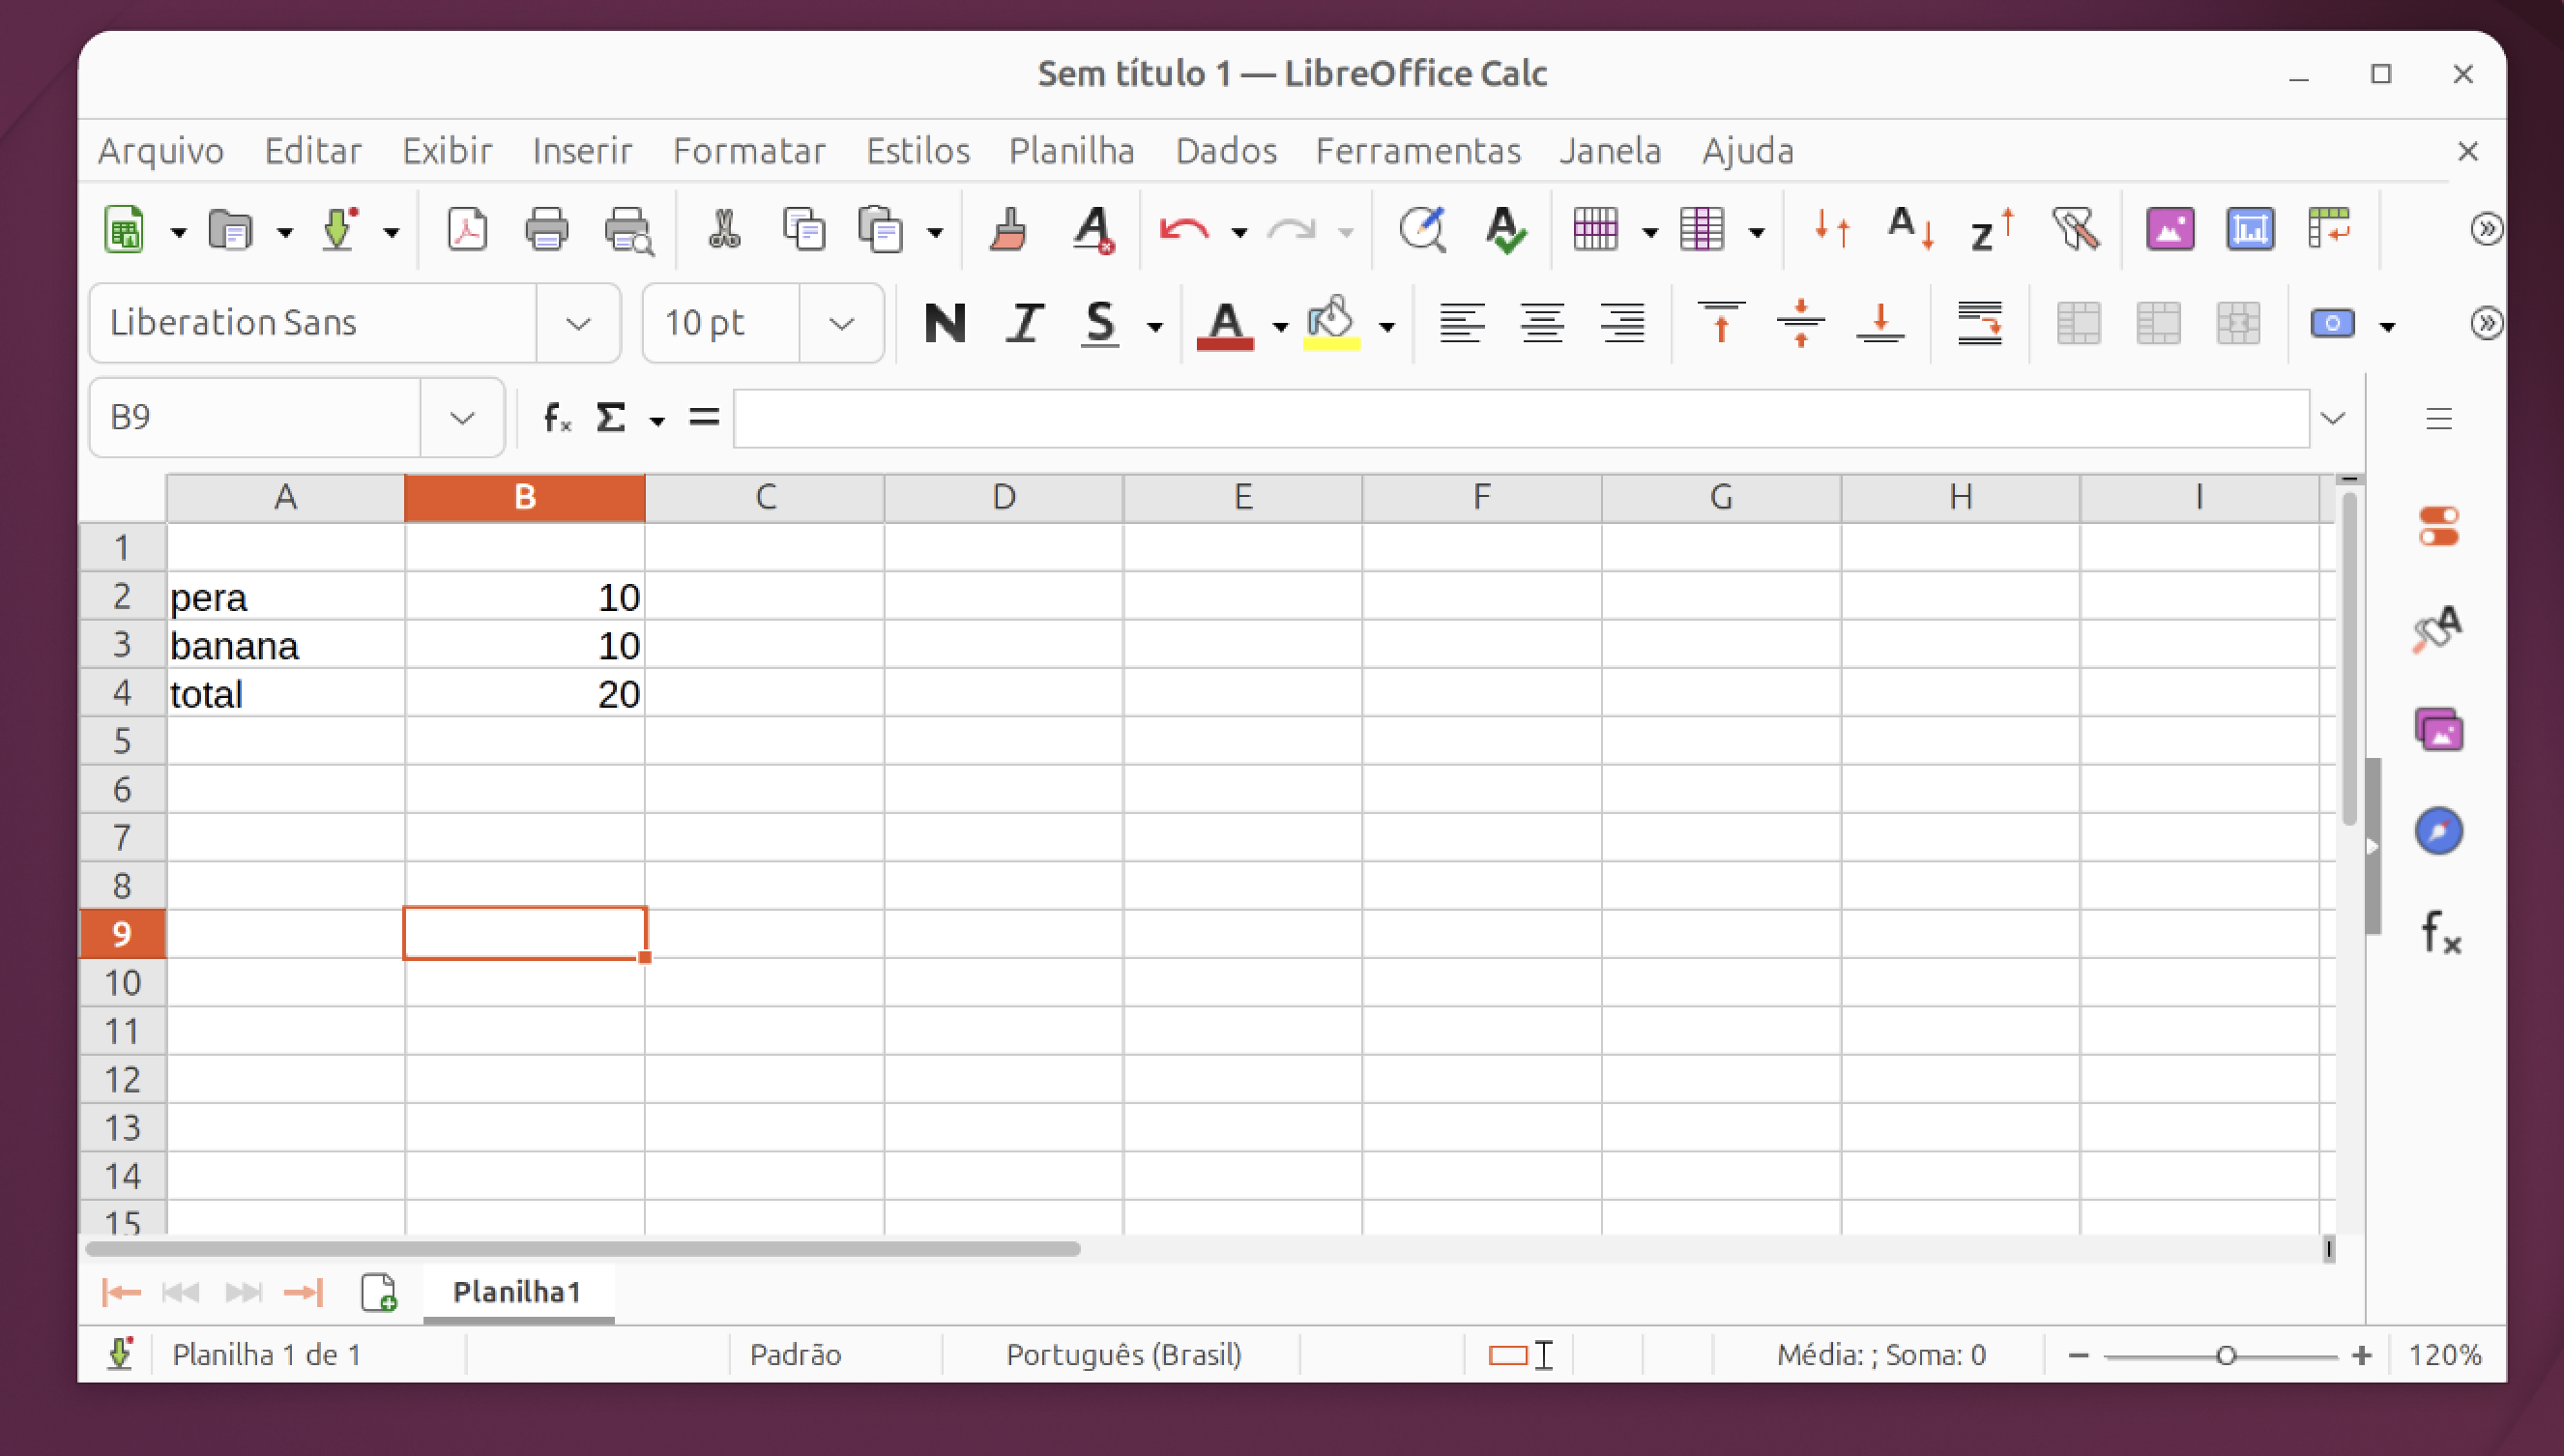Click zoom in plus button

coord(2362,1355)
